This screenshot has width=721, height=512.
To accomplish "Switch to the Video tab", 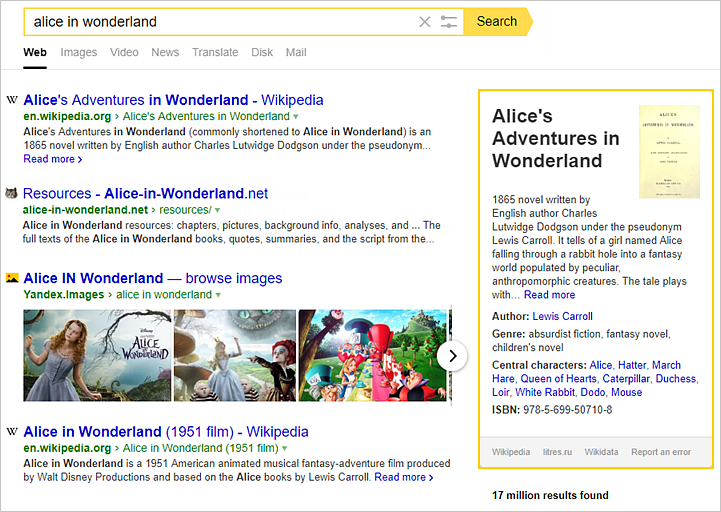I will pyautogui.click(x=124, y=52).
